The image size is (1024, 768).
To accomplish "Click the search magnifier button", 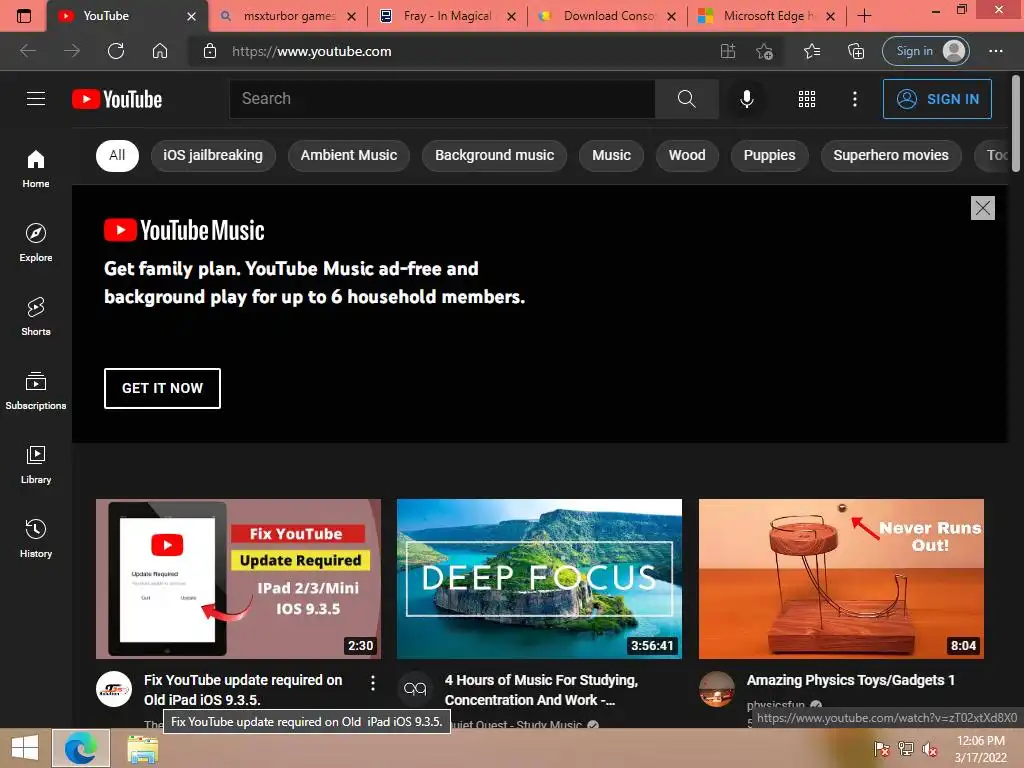I will (x=686, y=99).
